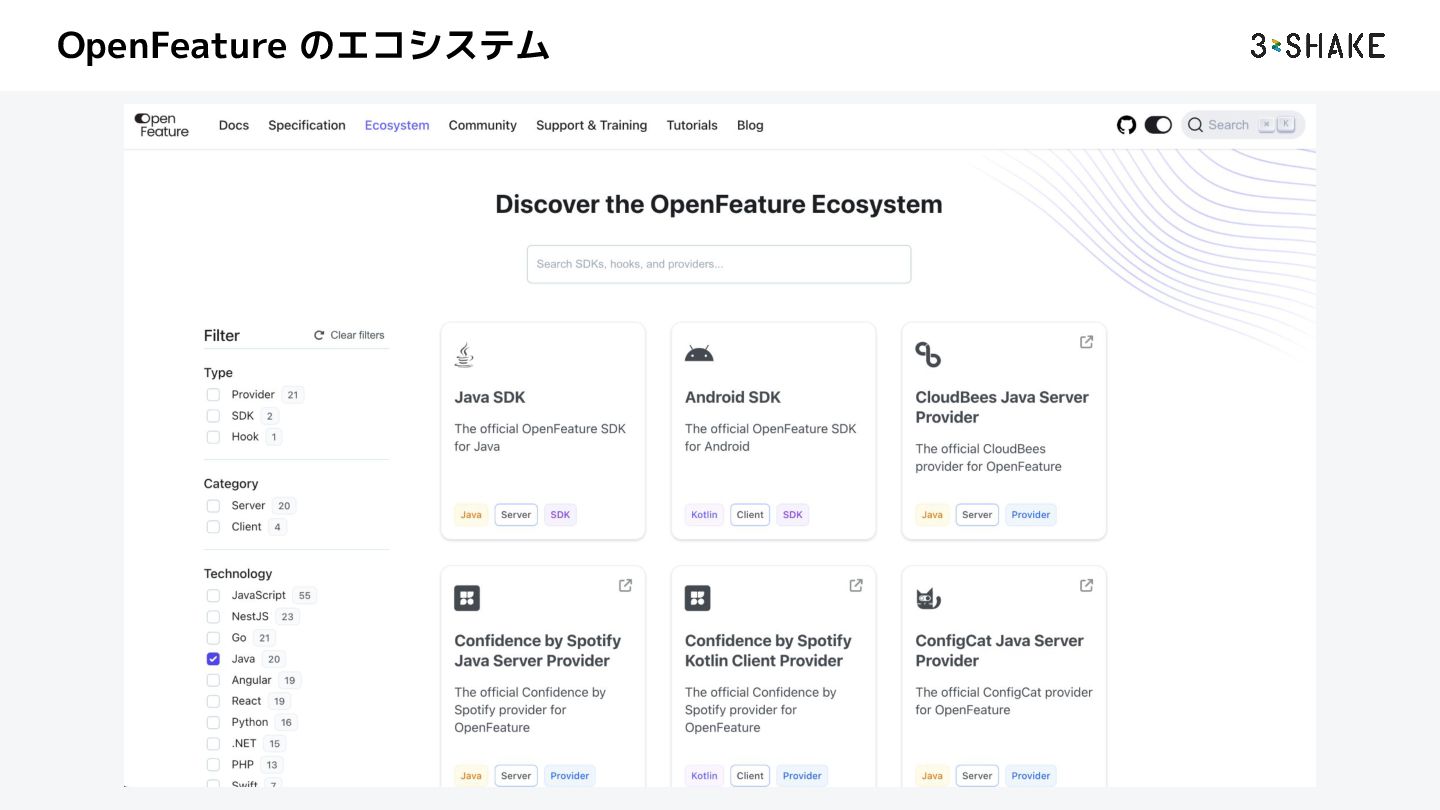Open ConfigCat Java Server Provider card title
The height and width of the screenshot is (810, 1440).
[1000, 651]
